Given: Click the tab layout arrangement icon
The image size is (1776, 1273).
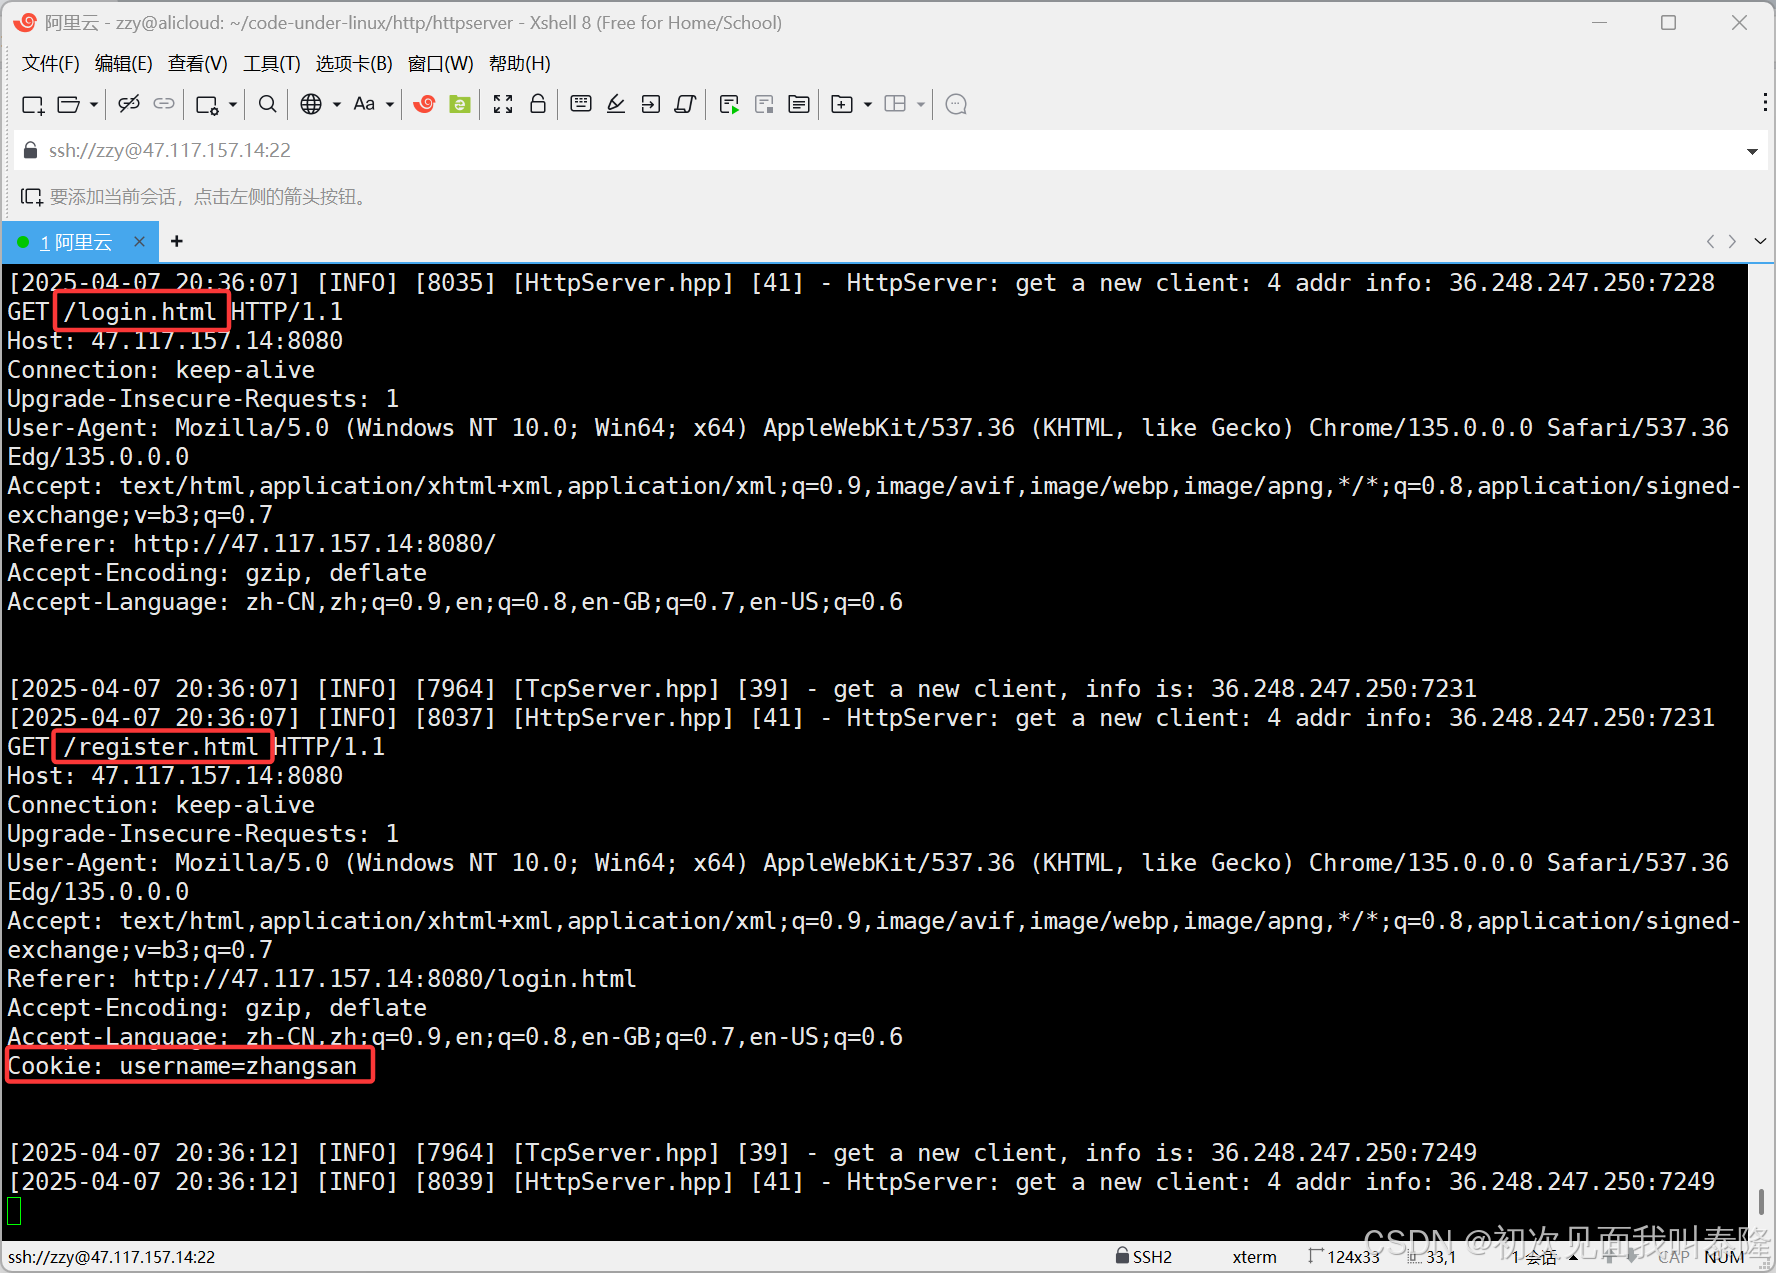Looking at the screenshot, I should pos(895,104).
